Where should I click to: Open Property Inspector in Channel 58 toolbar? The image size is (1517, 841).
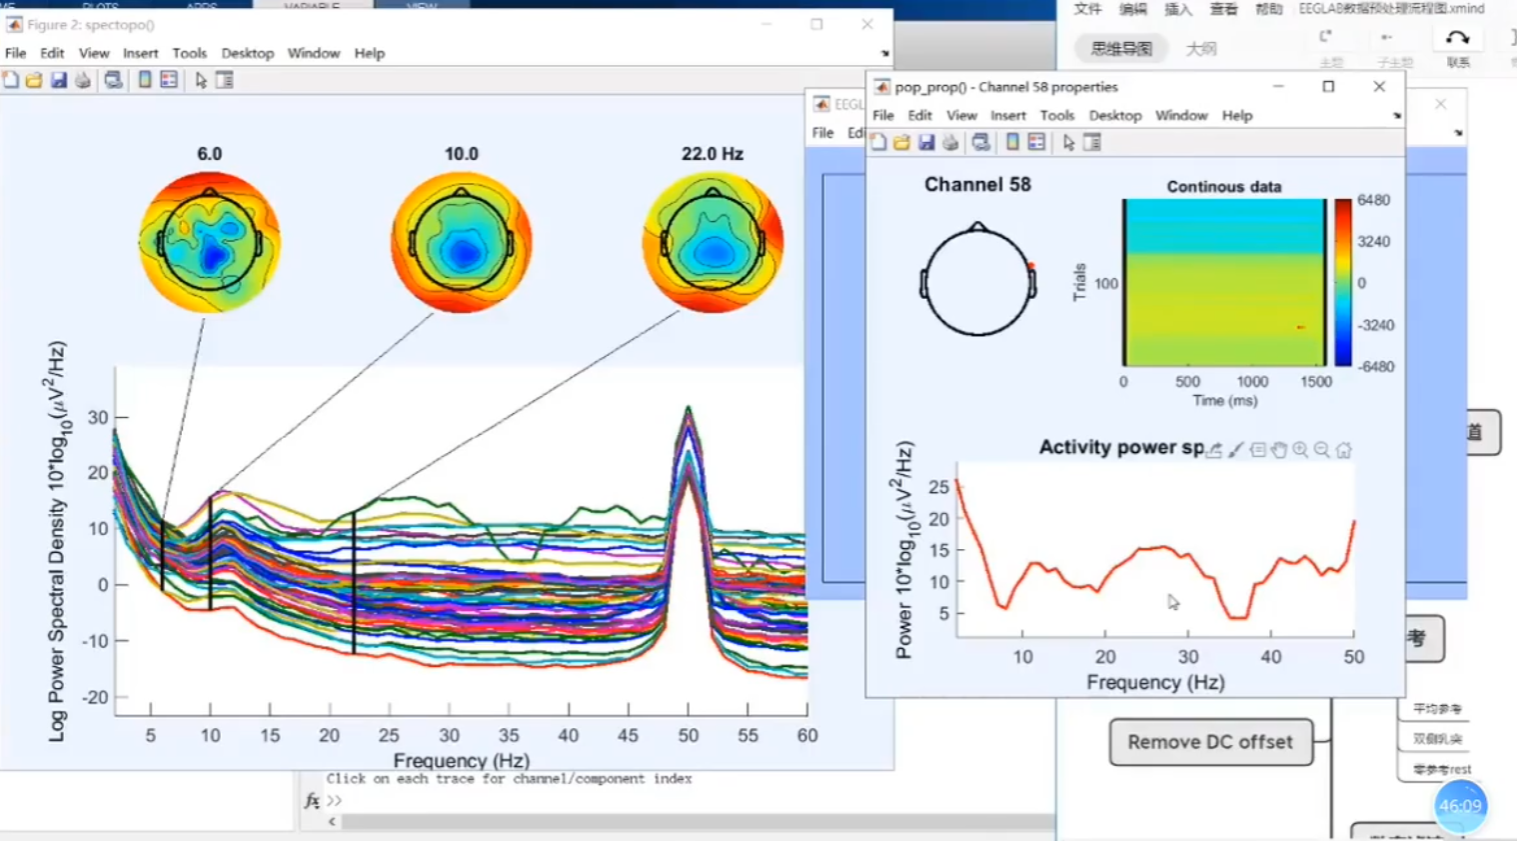click(1092, 143)
